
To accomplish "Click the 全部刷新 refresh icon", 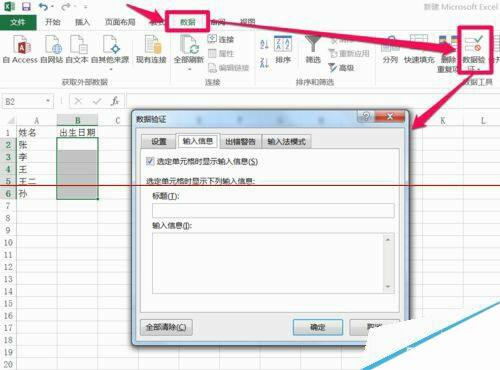I will (189, 45).
